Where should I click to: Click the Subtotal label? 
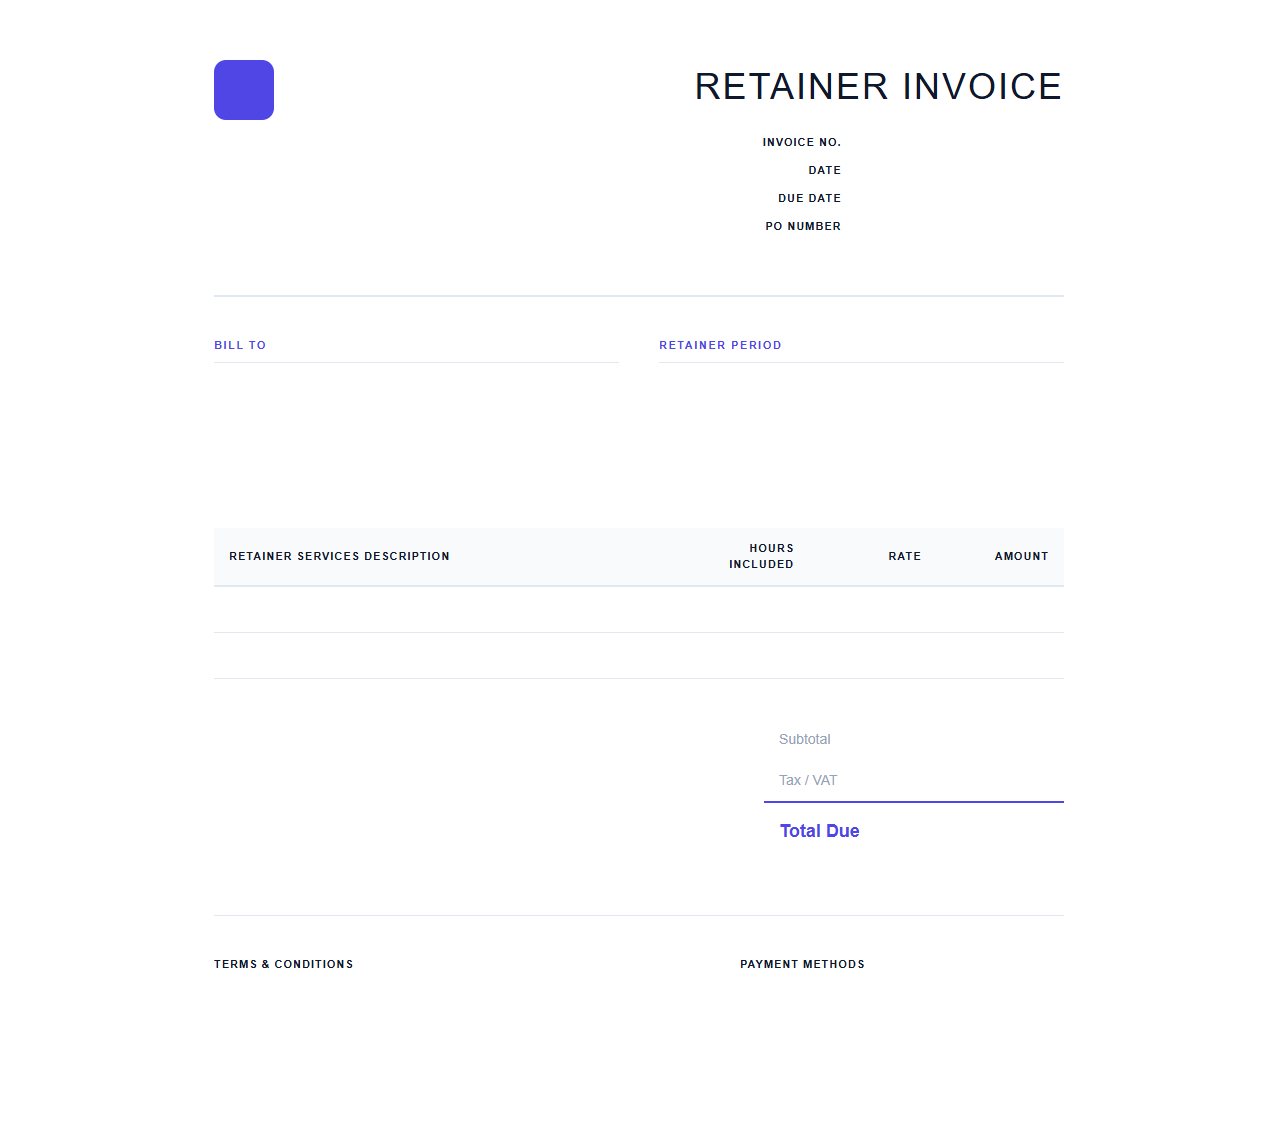click(805, 739)
